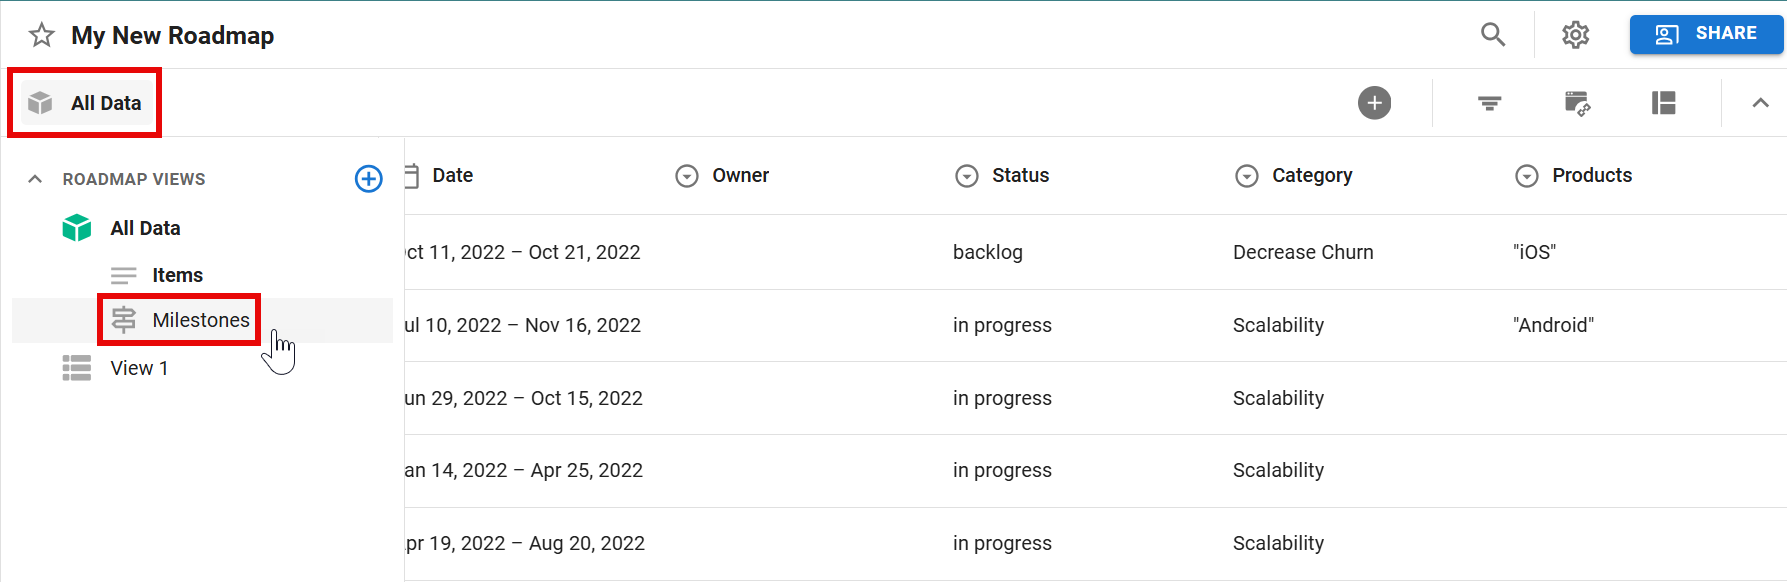Collapse the ROADMAP VIEWS section
The image size is (1787, 582).
35,179
